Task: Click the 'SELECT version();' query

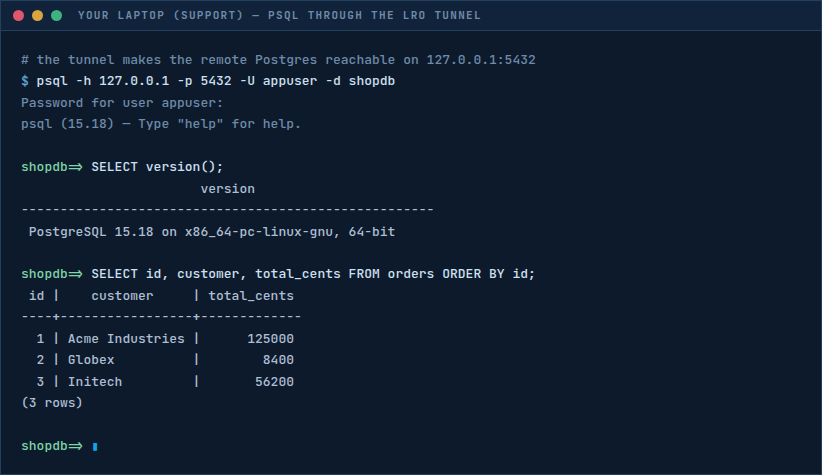Action: click(x=157, y=167)
